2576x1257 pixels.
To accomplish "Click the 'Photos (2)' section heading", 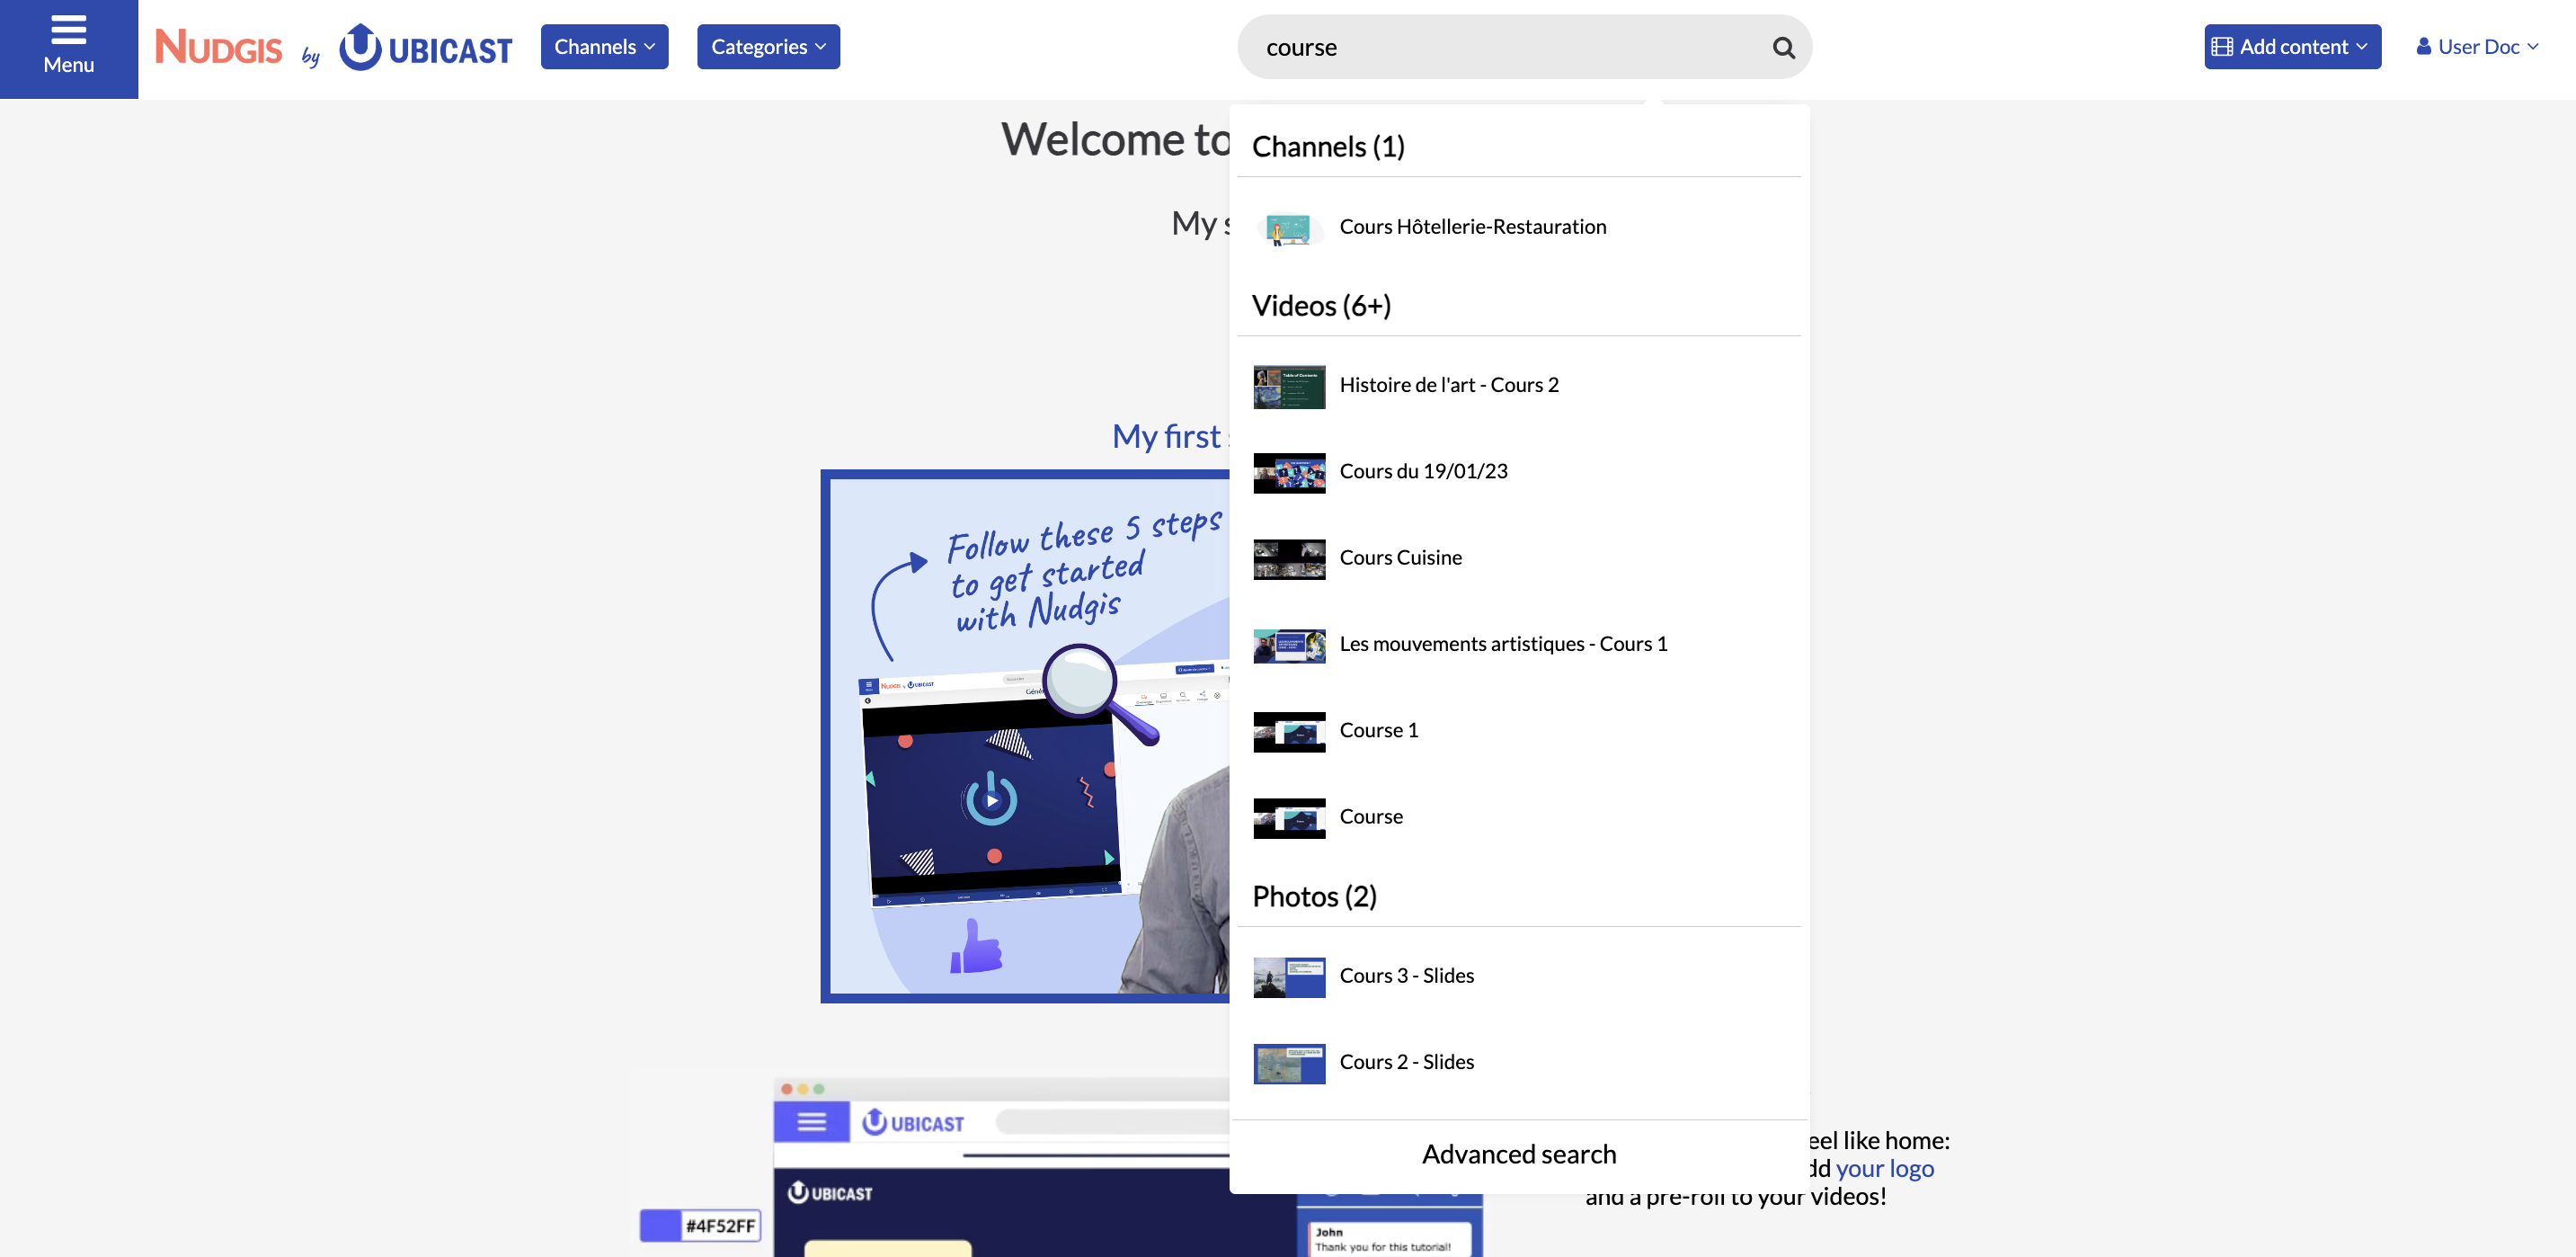I will coord(1314,897).
